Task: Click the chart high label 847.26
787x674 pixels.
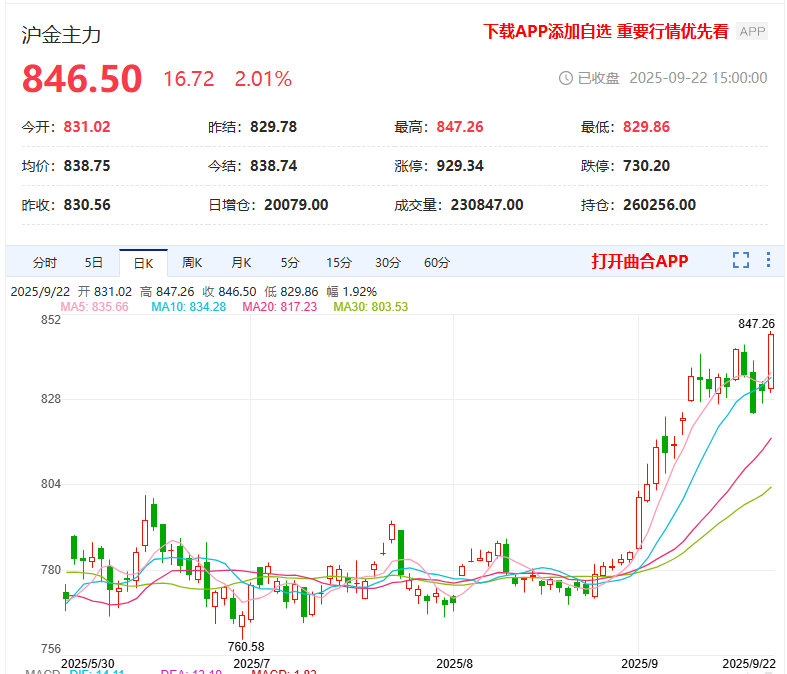Action: click(756, 324)
